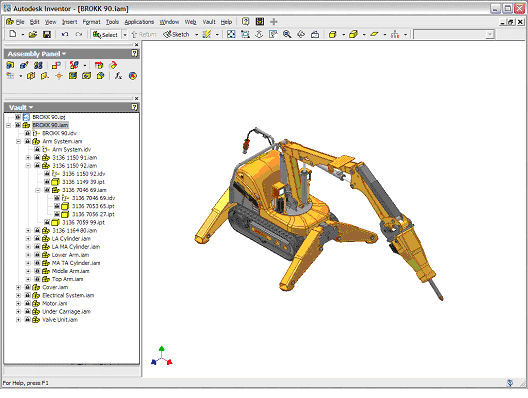Open the Vault menu

[x=209, y=22]
